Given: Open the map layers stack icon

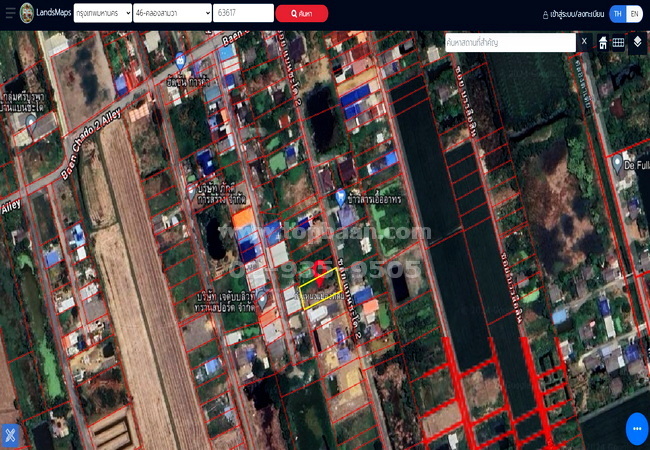Looking at the screenshot, I should 637,43.
